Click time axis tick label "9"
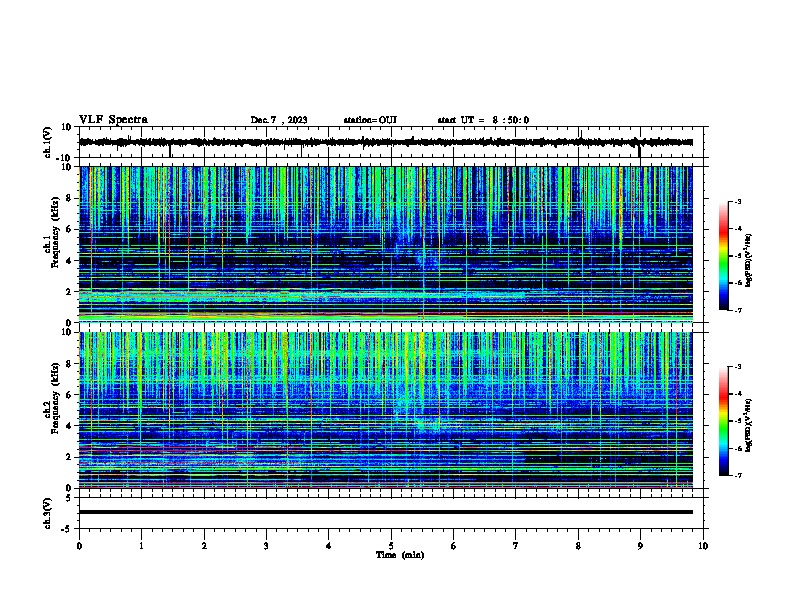Image resolution: width=792 pixels, height=612 pixels. coord(640,546)
